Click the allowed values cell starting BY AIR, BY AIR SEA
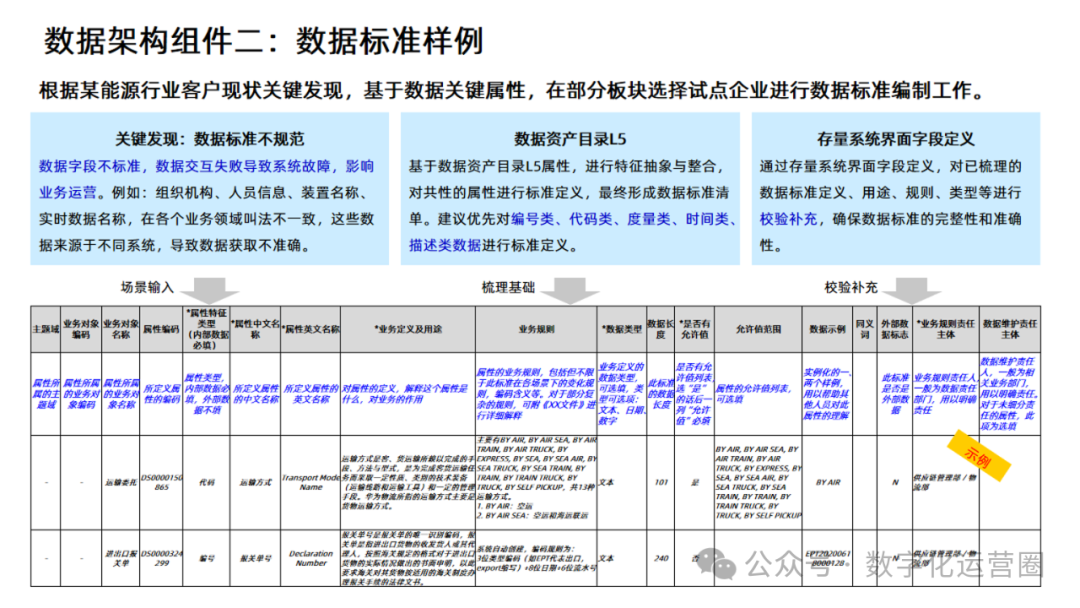Screen dimensions: 1080x608 pos(758,482)
